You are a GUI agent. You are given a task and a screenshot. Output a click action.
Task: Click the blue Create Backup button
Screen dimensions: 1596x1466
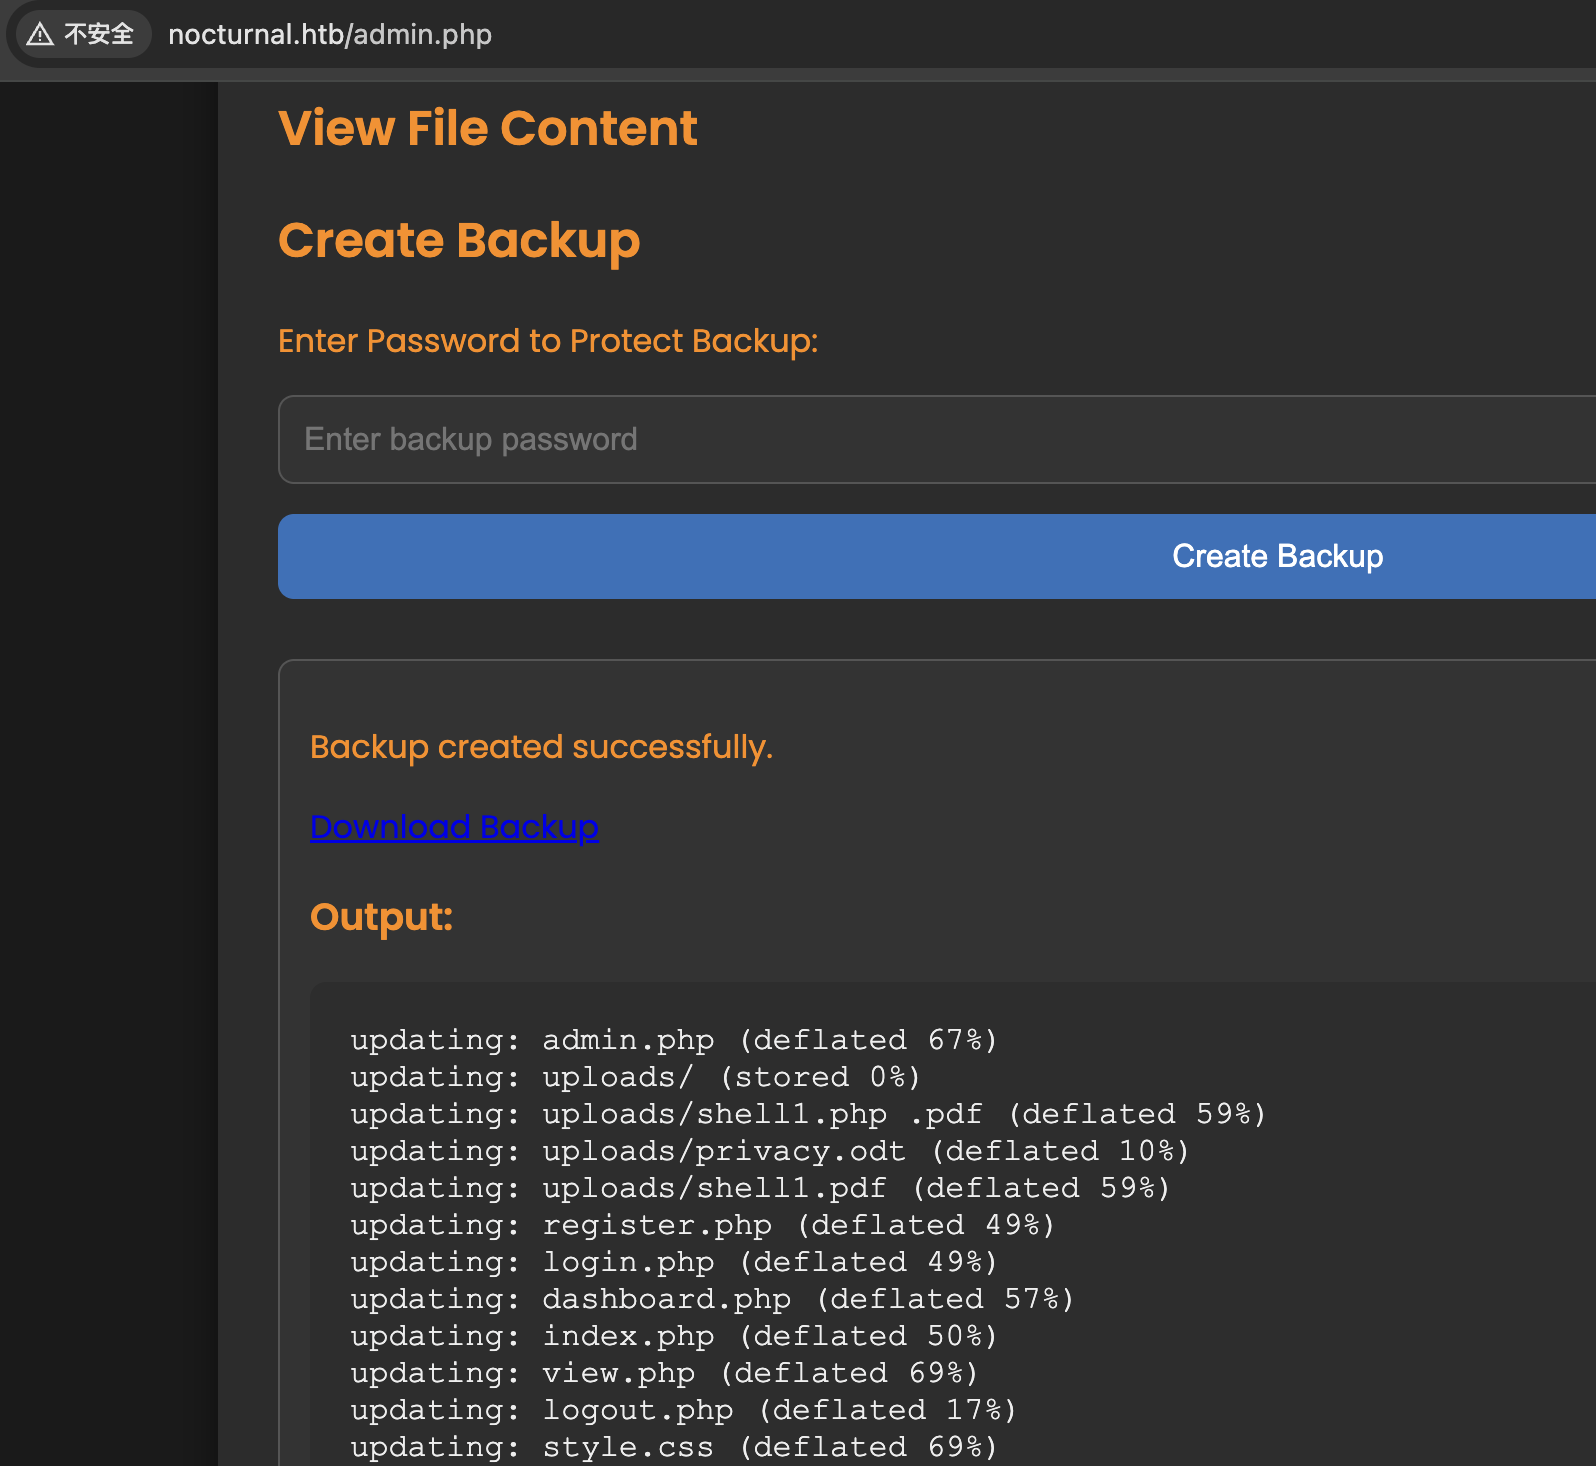[937, 556]
